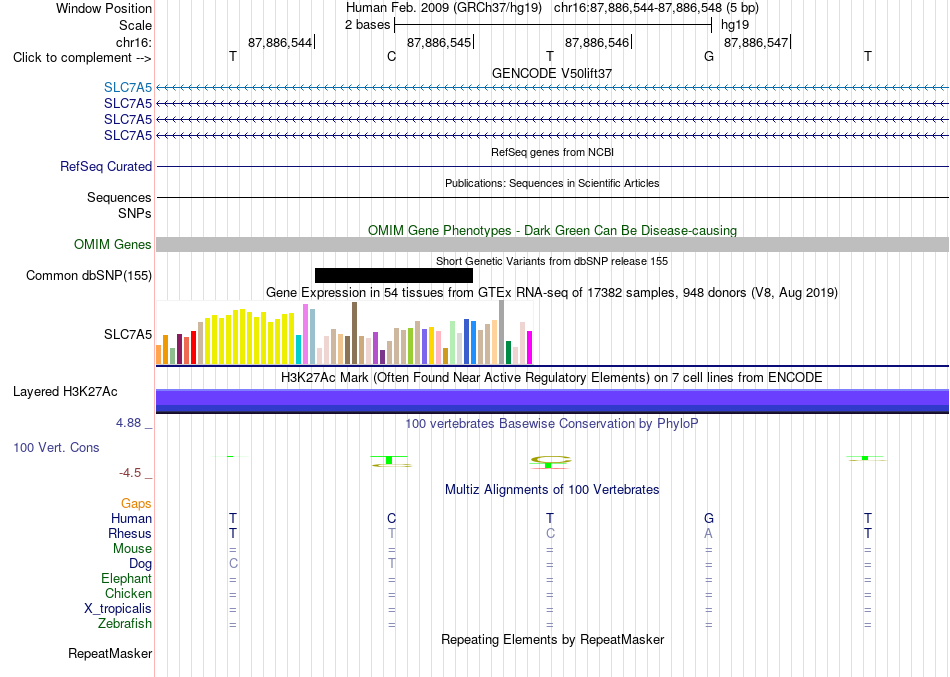The width and height of the screenshot is (950, 677).
Task: Click 'Short Genetic Variants from dbSNP' title
Action: click(x=552, y=261)
